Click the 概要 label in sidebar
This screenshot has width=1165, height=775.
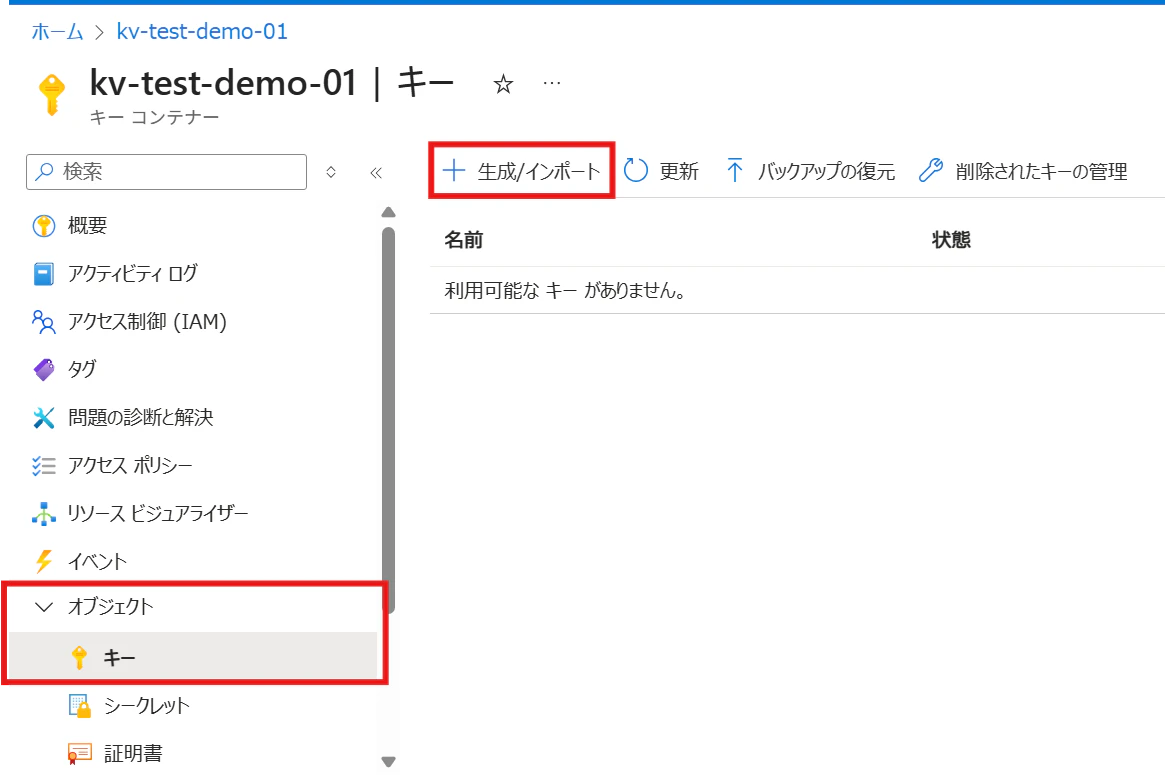(88, 225)
